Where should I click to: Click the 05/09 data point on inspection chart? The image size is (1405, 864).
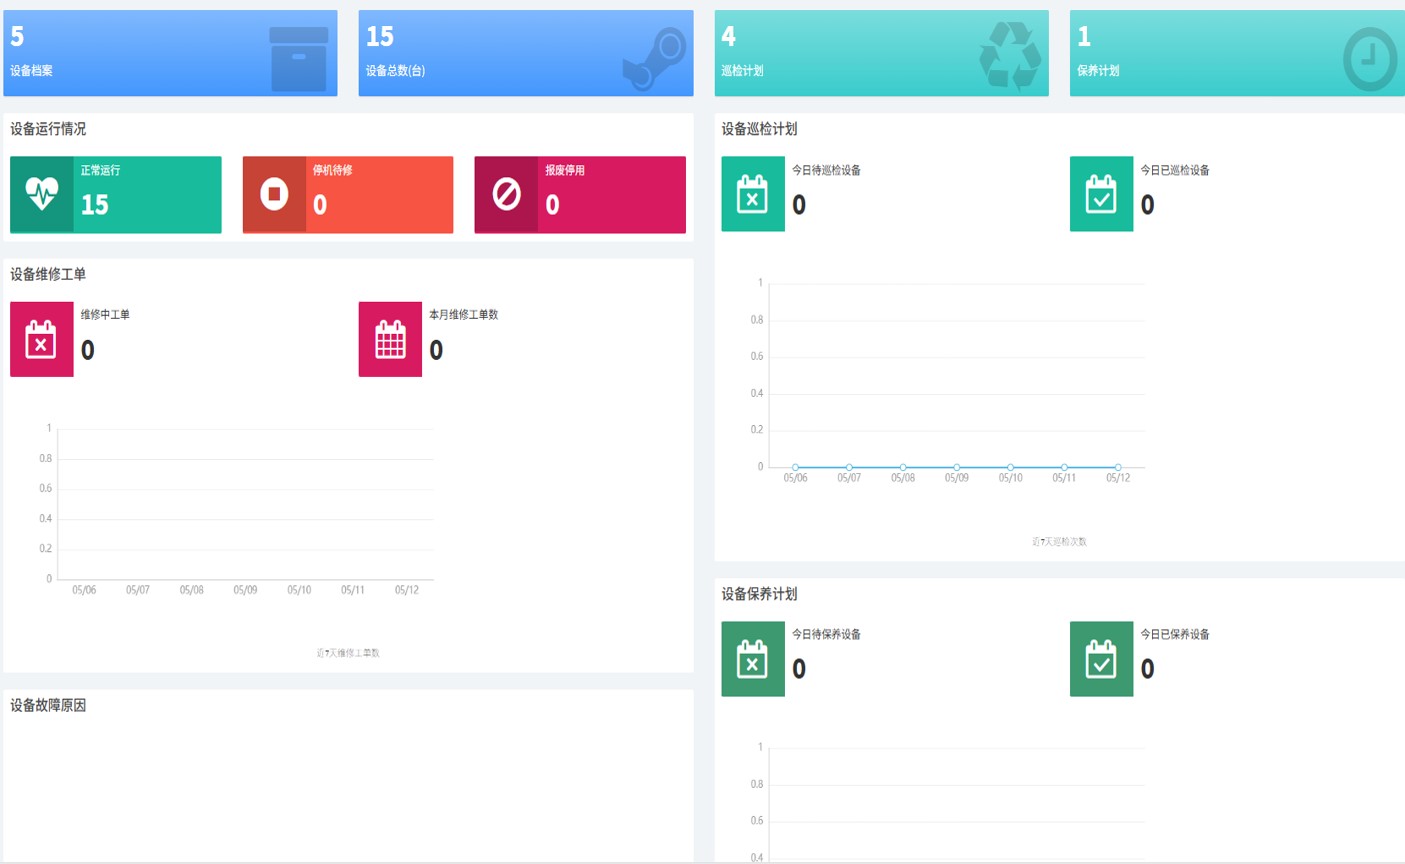point(957,467)
